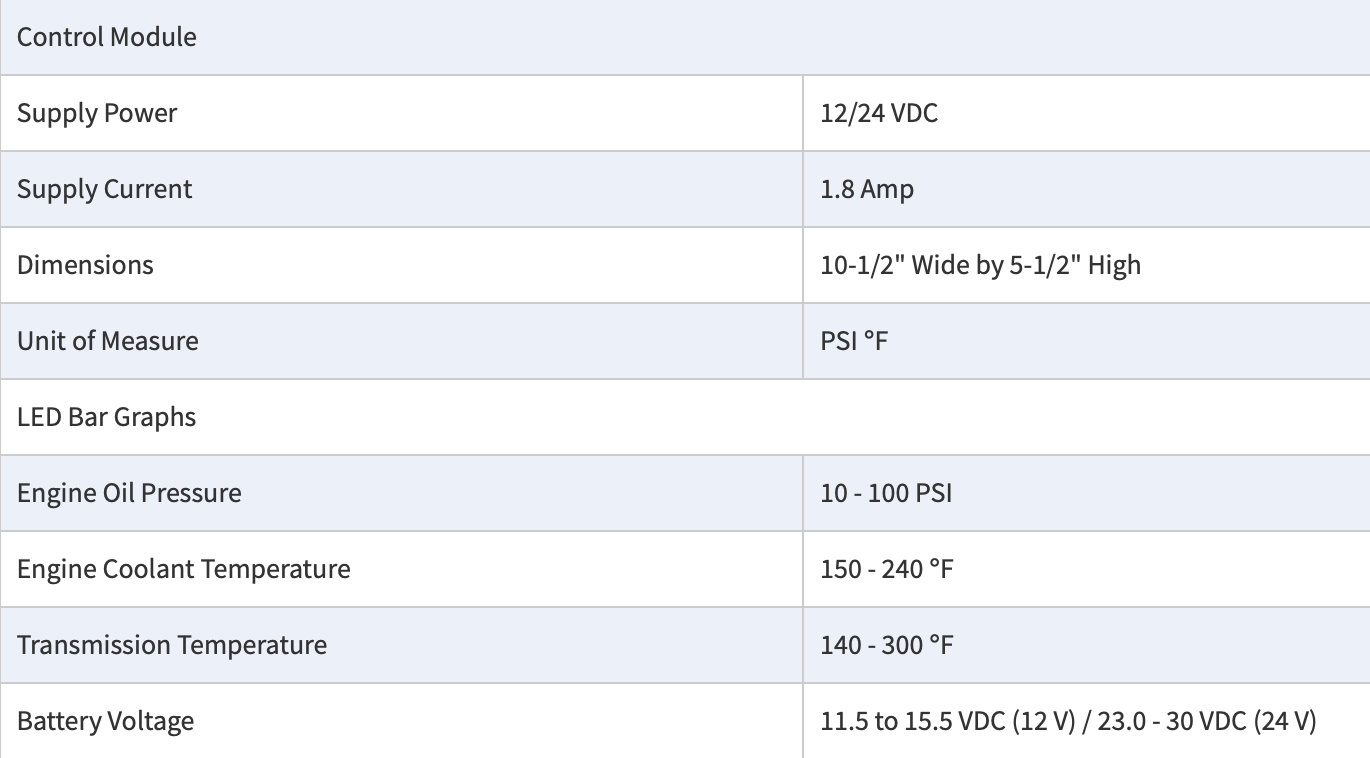The image size is (1370, 758).
Task: Select the Supply Power row label
Action: 97,113
